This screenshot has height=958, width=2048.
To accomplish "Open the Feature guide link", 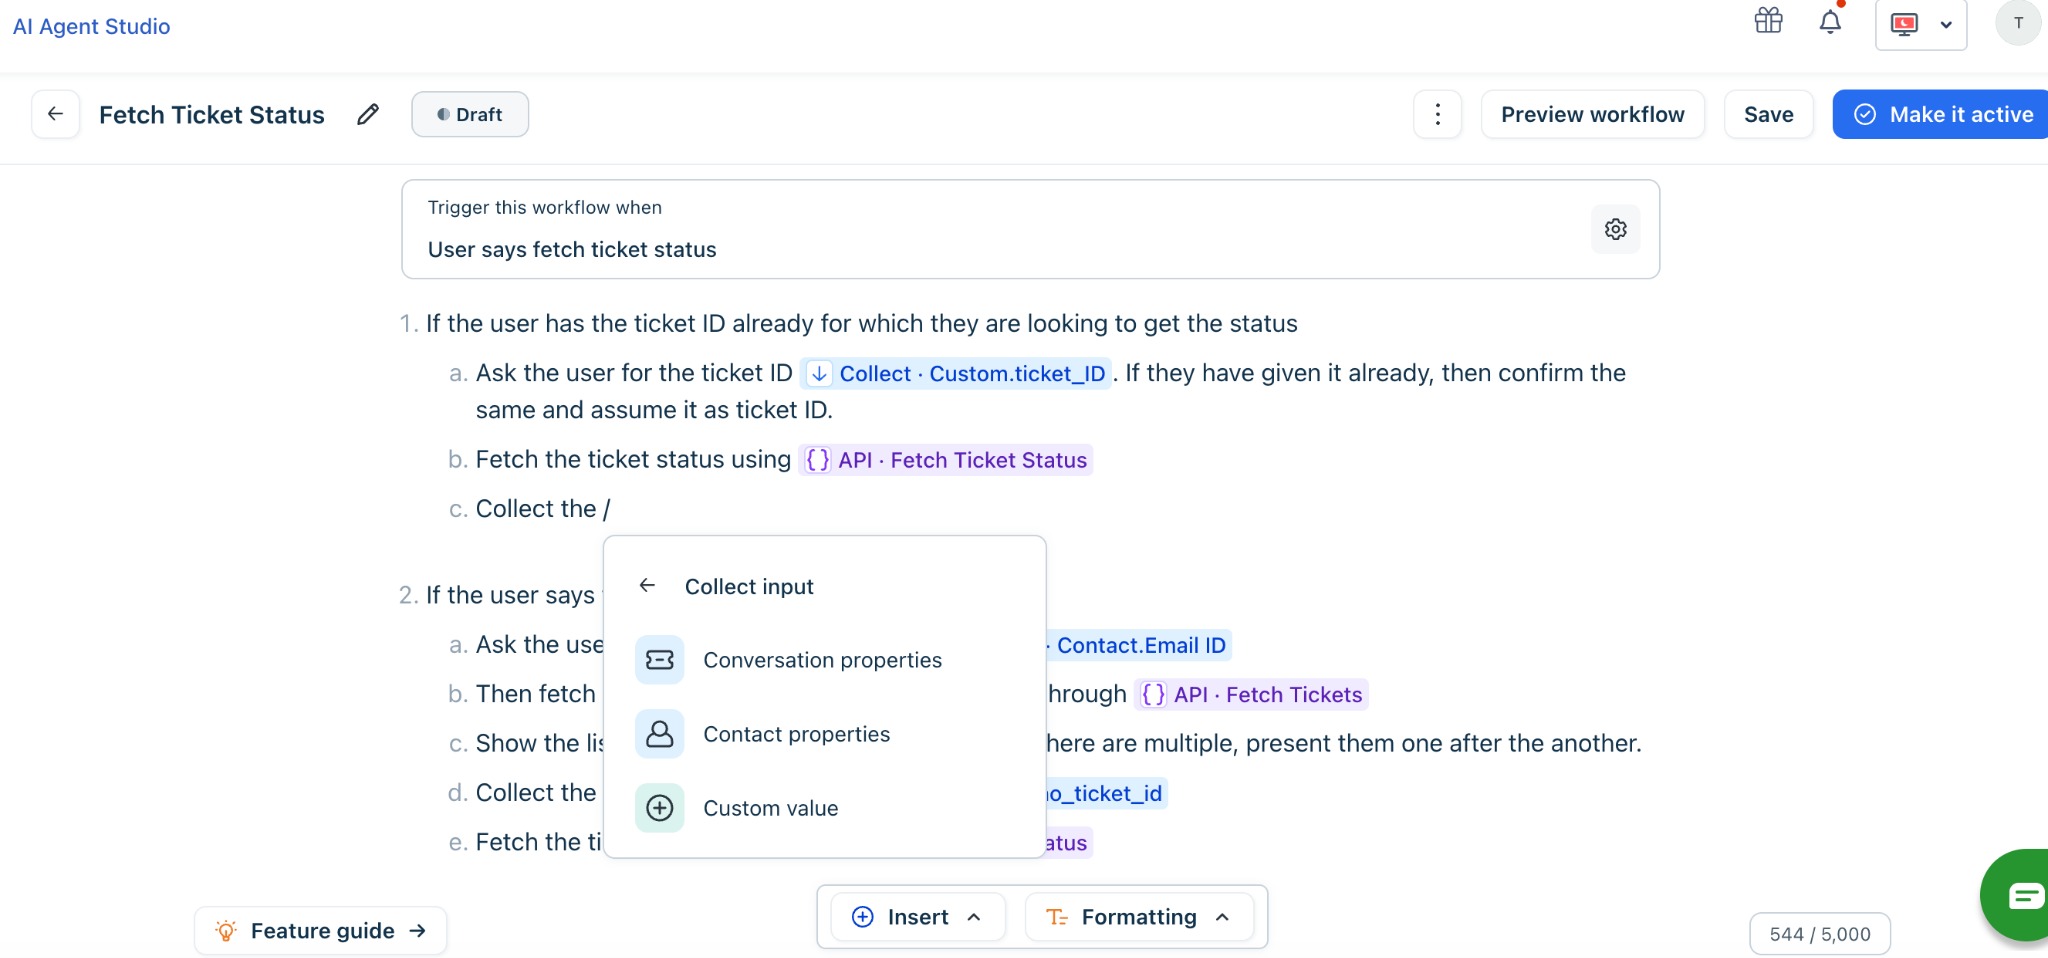I will point(321,931).
